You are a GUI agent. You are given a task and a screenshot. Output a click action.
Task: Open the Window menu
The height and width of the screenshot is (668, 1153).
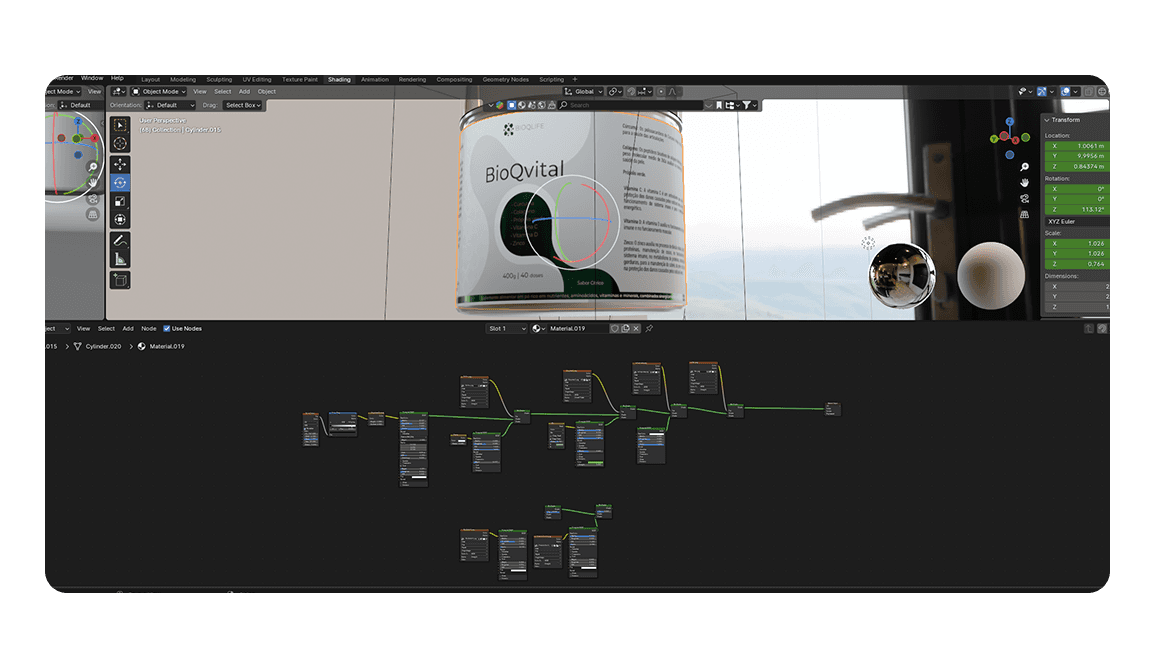(92, 78)
